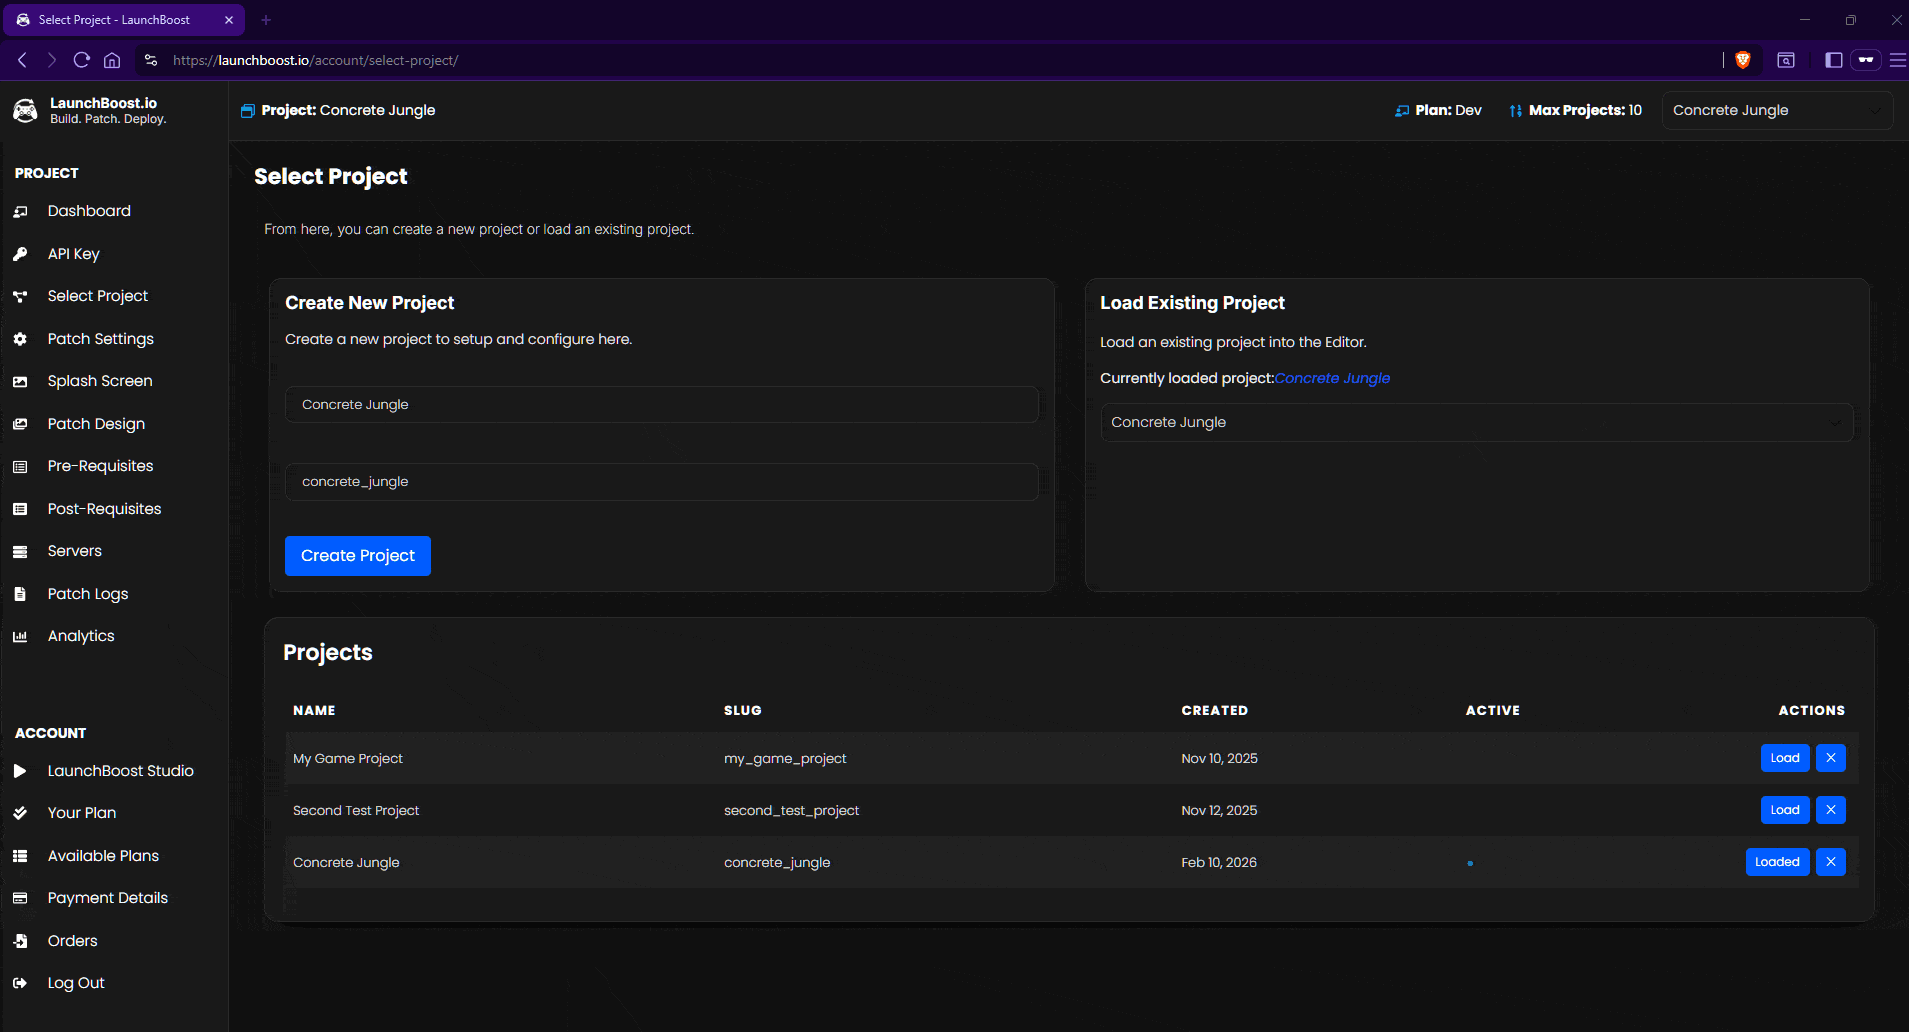Image resolution: width=1909 pixels, height=1032 pixels.
Task: Click the Analytics chart icon
Action: click(20, 636)
